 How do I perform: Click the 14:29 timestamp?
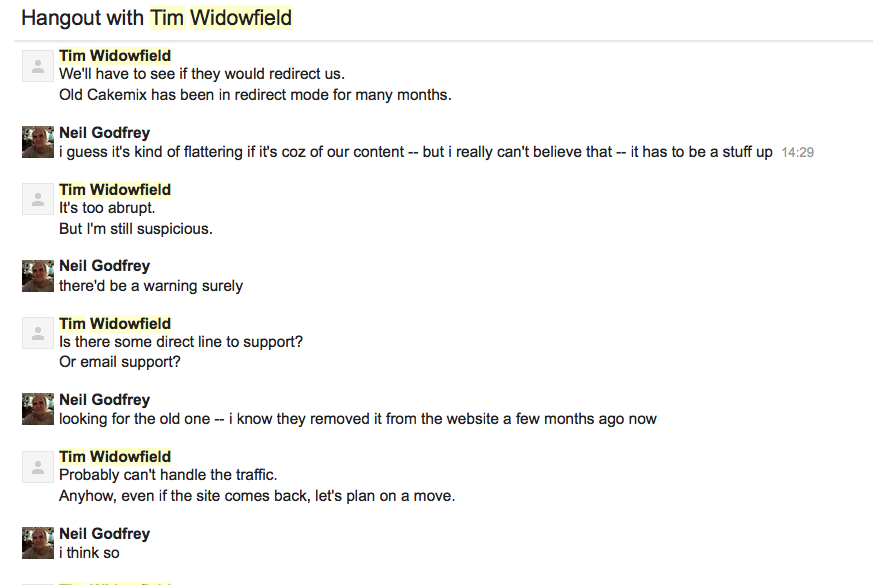coord(797,153)
